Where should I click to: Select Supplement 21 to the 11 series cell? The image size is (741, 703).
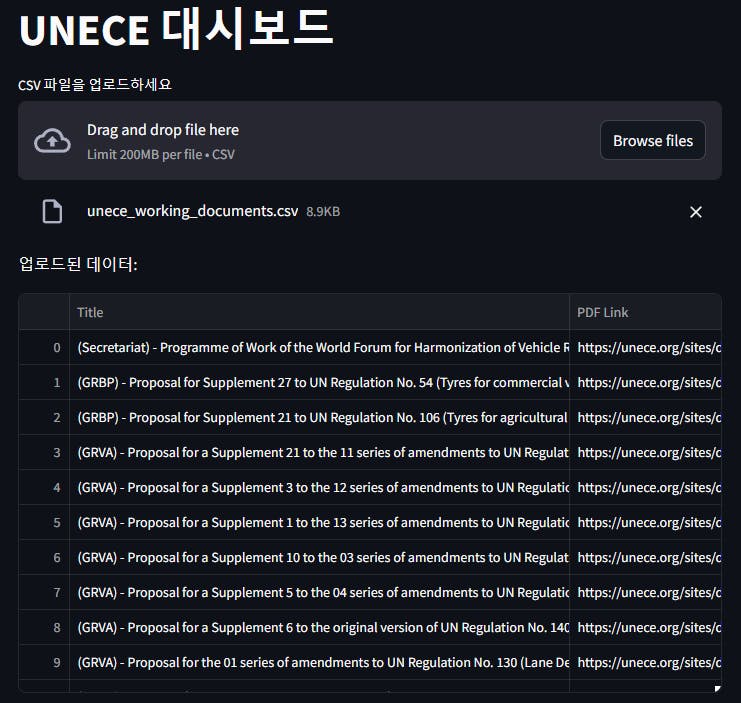point(319,452)
